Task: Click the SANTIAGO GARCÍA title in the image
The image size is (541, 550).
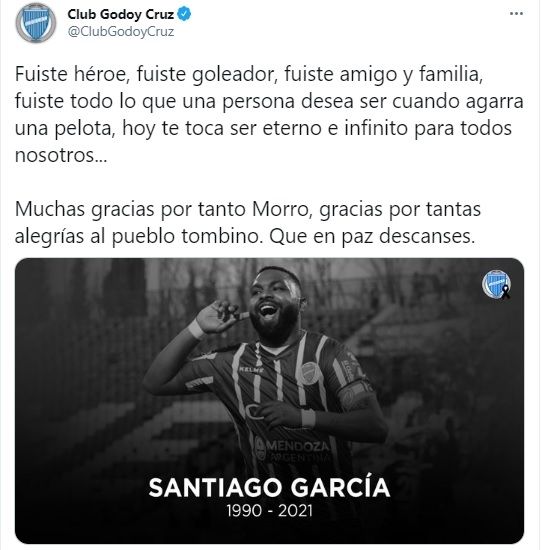Action: pos(269,488)
